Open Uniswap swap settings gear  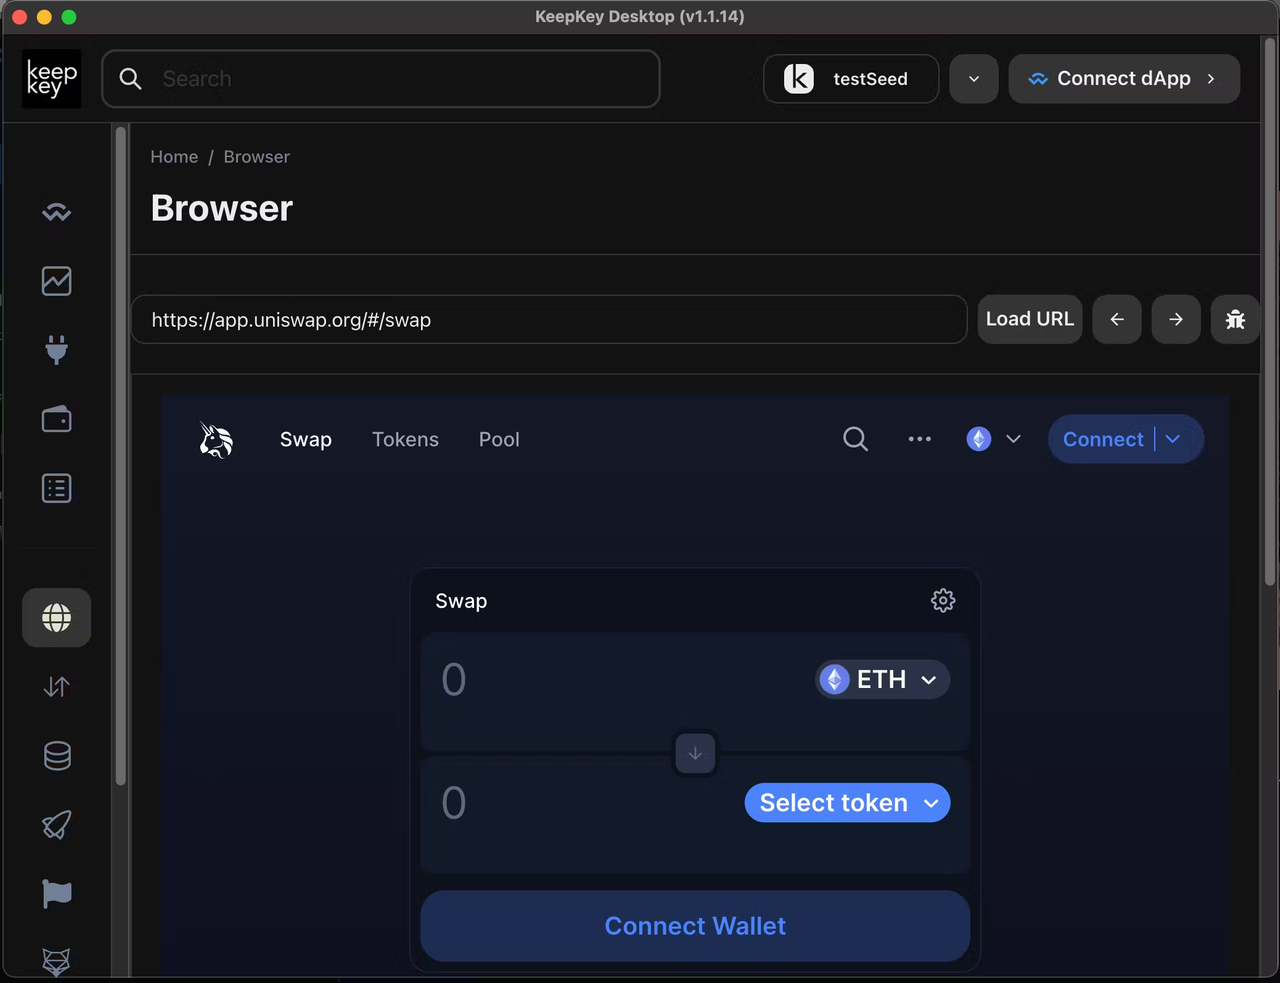coord(943,600)
